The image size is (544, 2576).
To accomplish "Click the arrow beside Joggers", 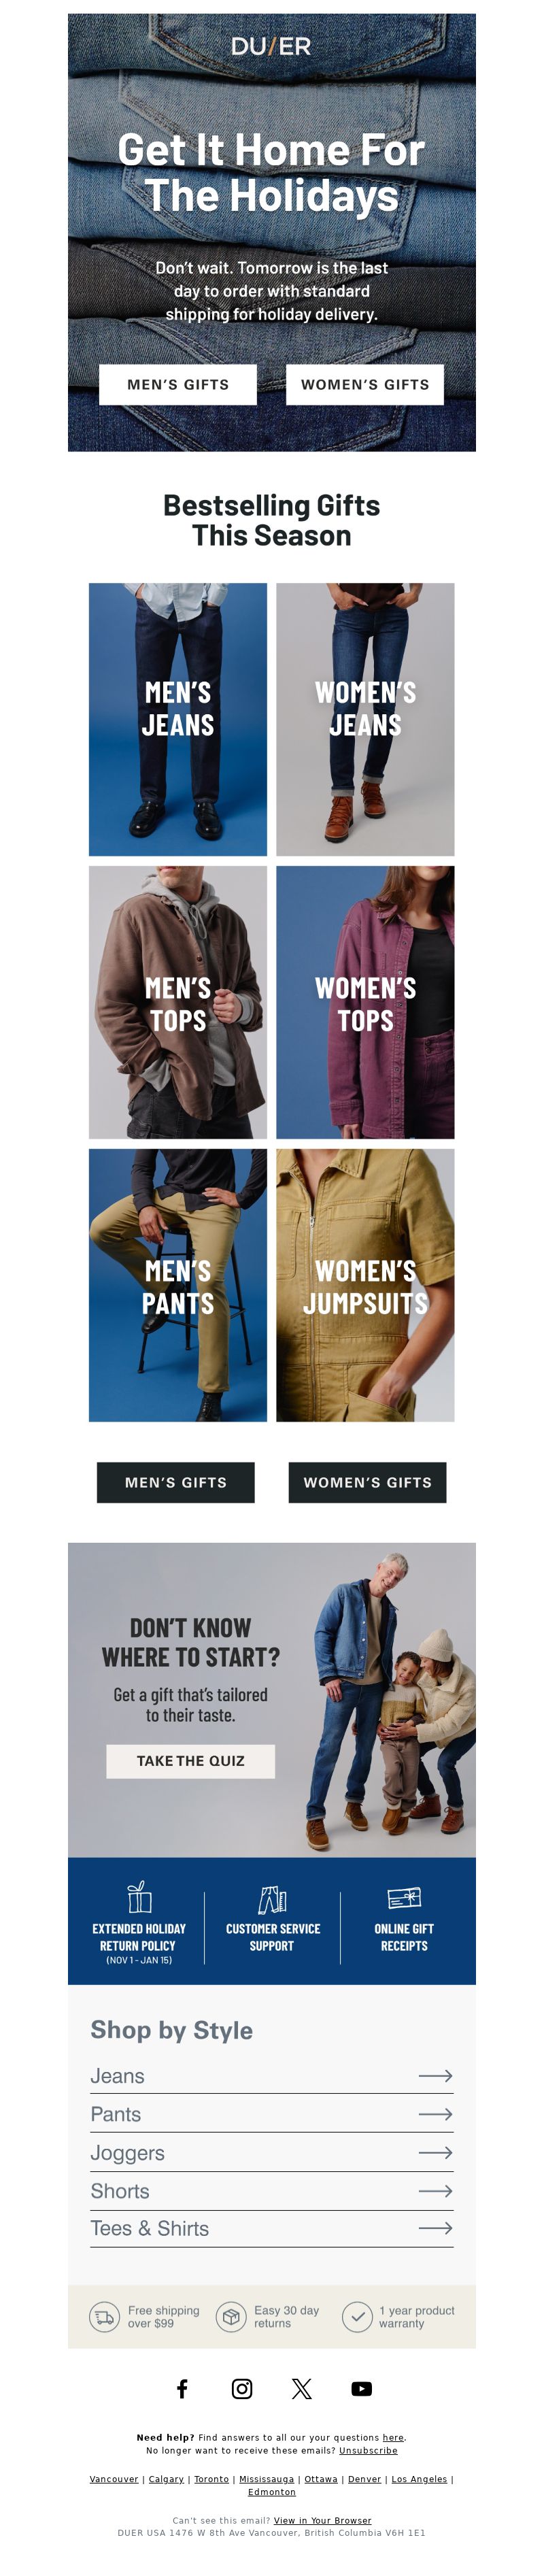I will (x=435, y=2153).
